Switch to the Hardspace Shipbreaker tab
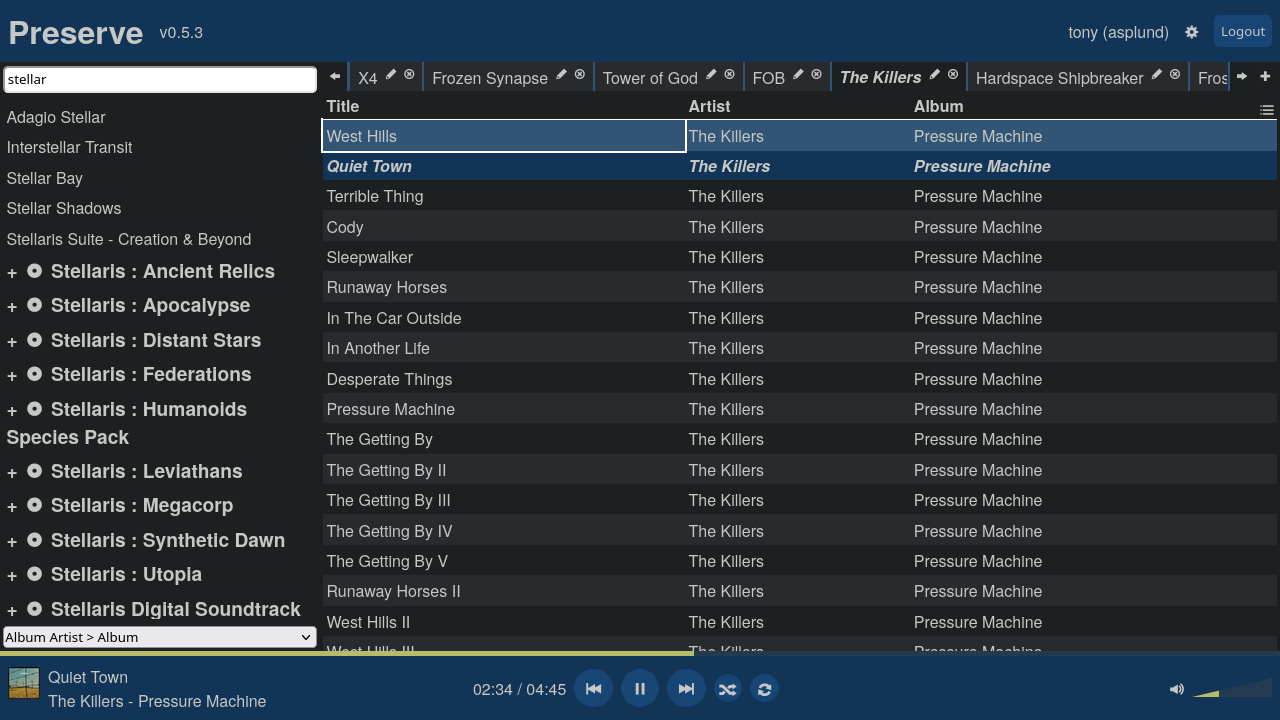The width and height of the screenshot is (1280, 720). pos(1058,78)
